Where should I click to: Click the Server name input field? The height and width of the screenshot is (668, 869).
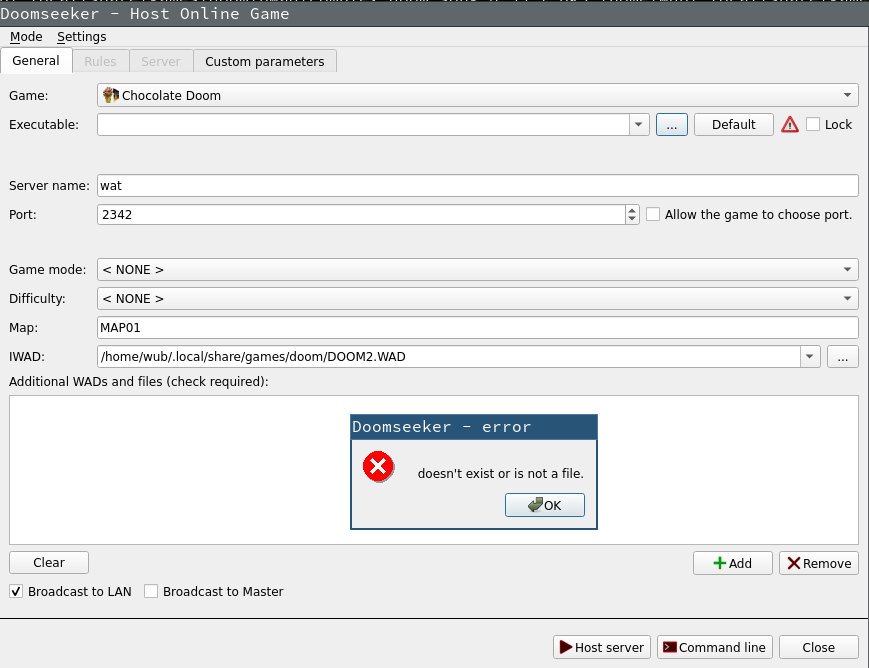477,186
